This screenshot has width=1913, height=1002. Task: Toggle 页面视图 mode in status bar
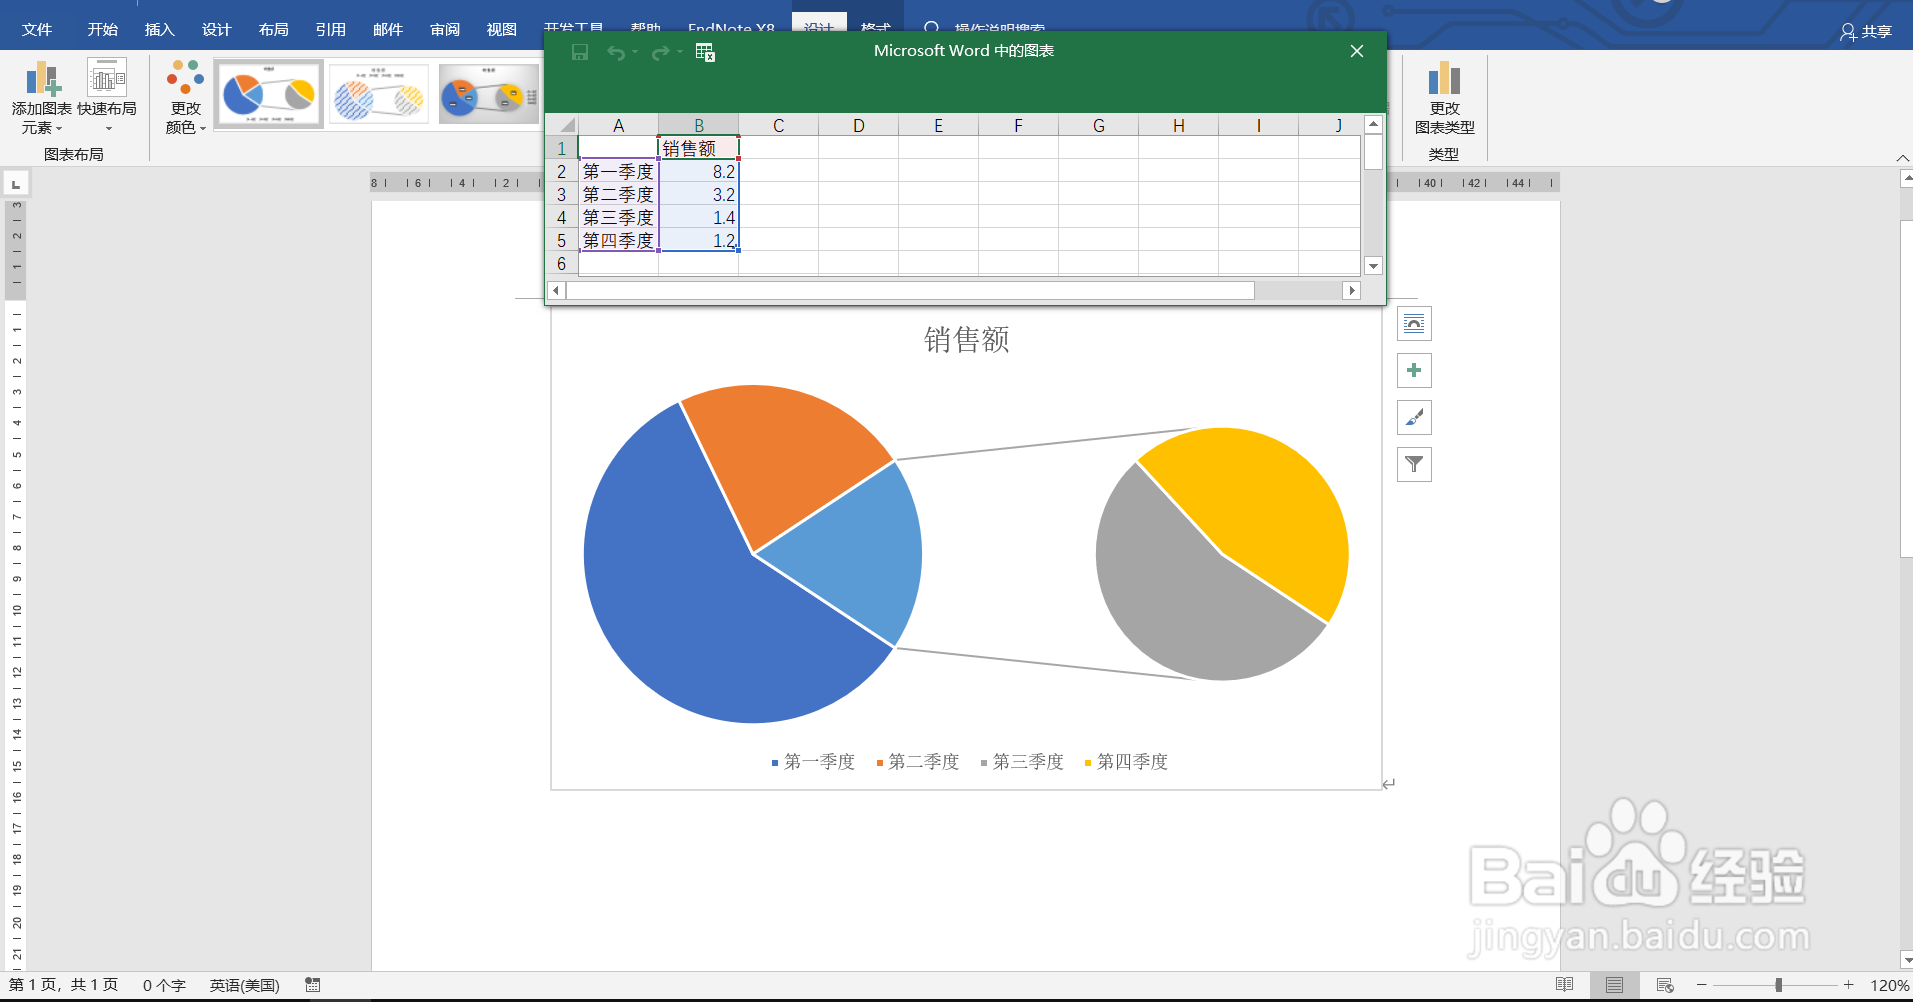[x=1613, y=984]
